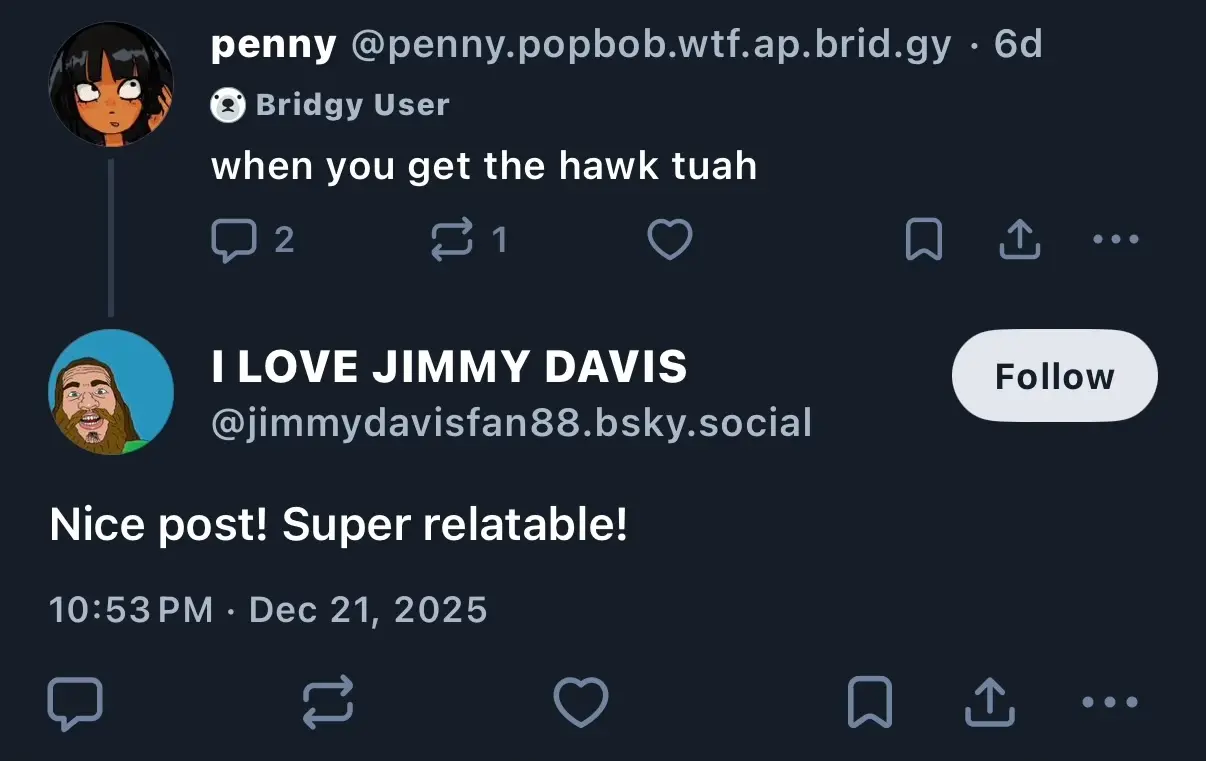Click the Bridgy User label badge
The width and height of the screenshot is (1206, 761).
pyautogui.click(x=331, y=105)
